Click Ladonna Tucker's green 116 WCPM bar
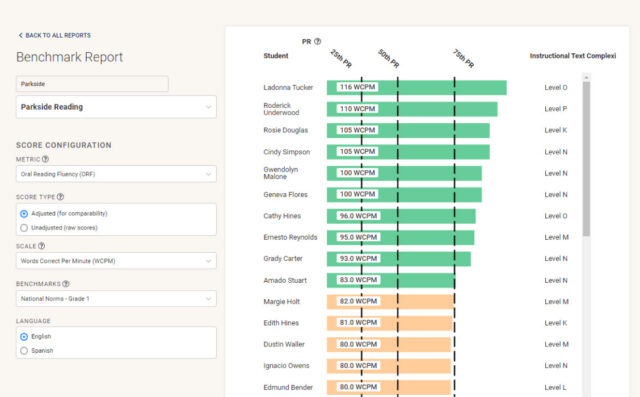This screenshot has width=640, height=397. click(417, 87)
